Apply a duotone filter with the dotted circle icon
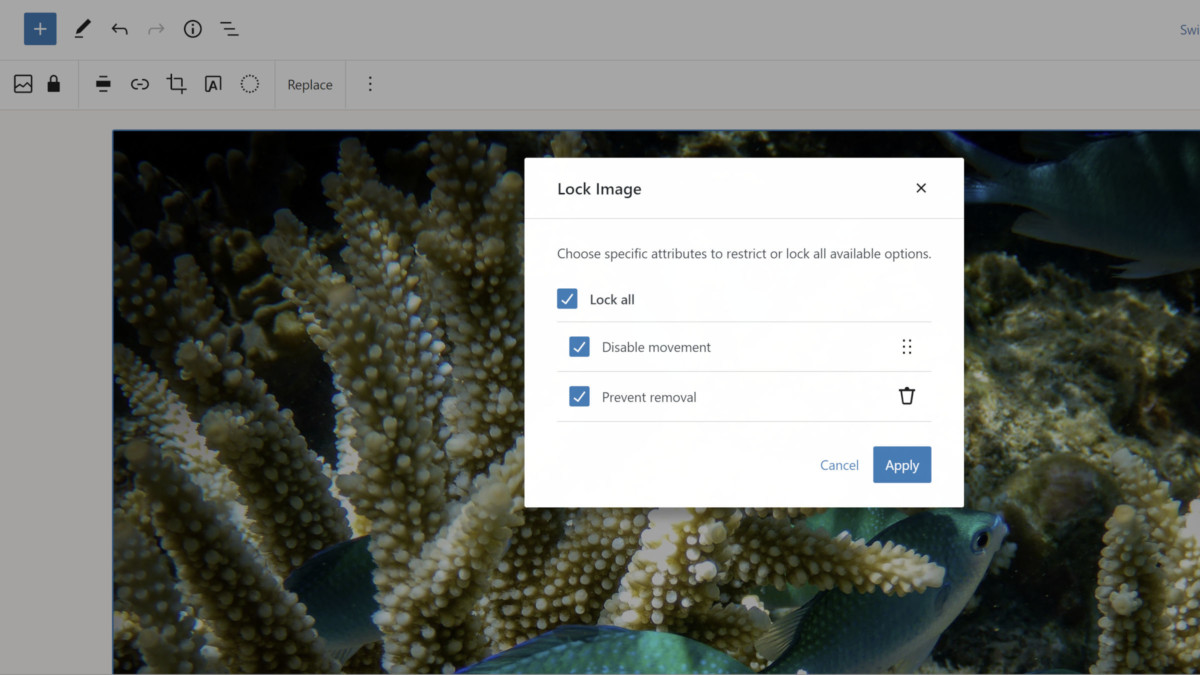This screenshot has height=675, width=1200. pyautogui.click(x=249, y=84)
